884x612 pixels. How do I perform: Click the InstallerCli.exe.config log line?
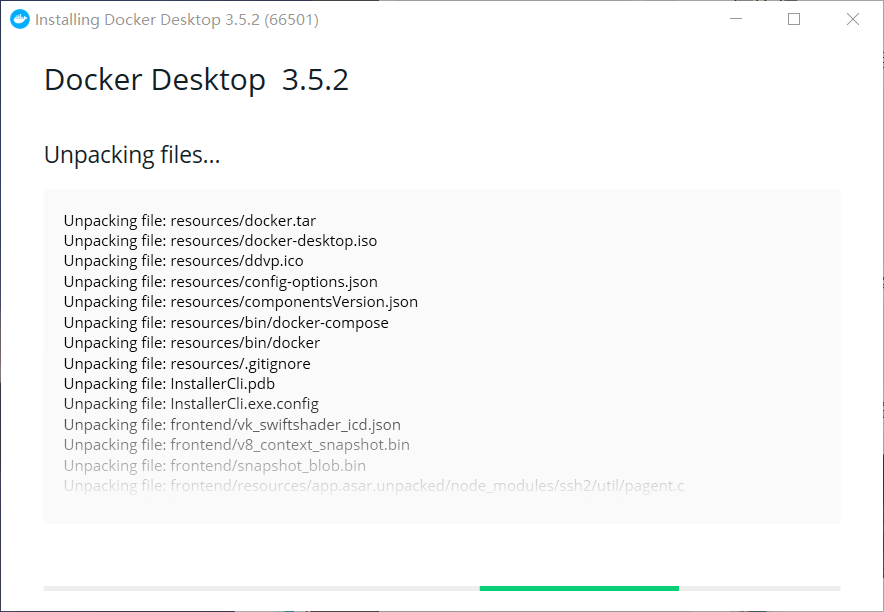tap(191, 404)
